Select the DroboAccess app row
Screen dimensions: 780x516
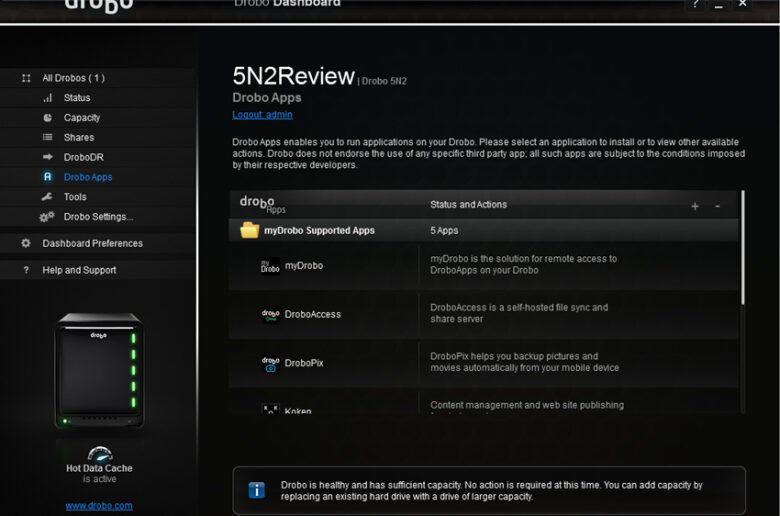(484, 314)
